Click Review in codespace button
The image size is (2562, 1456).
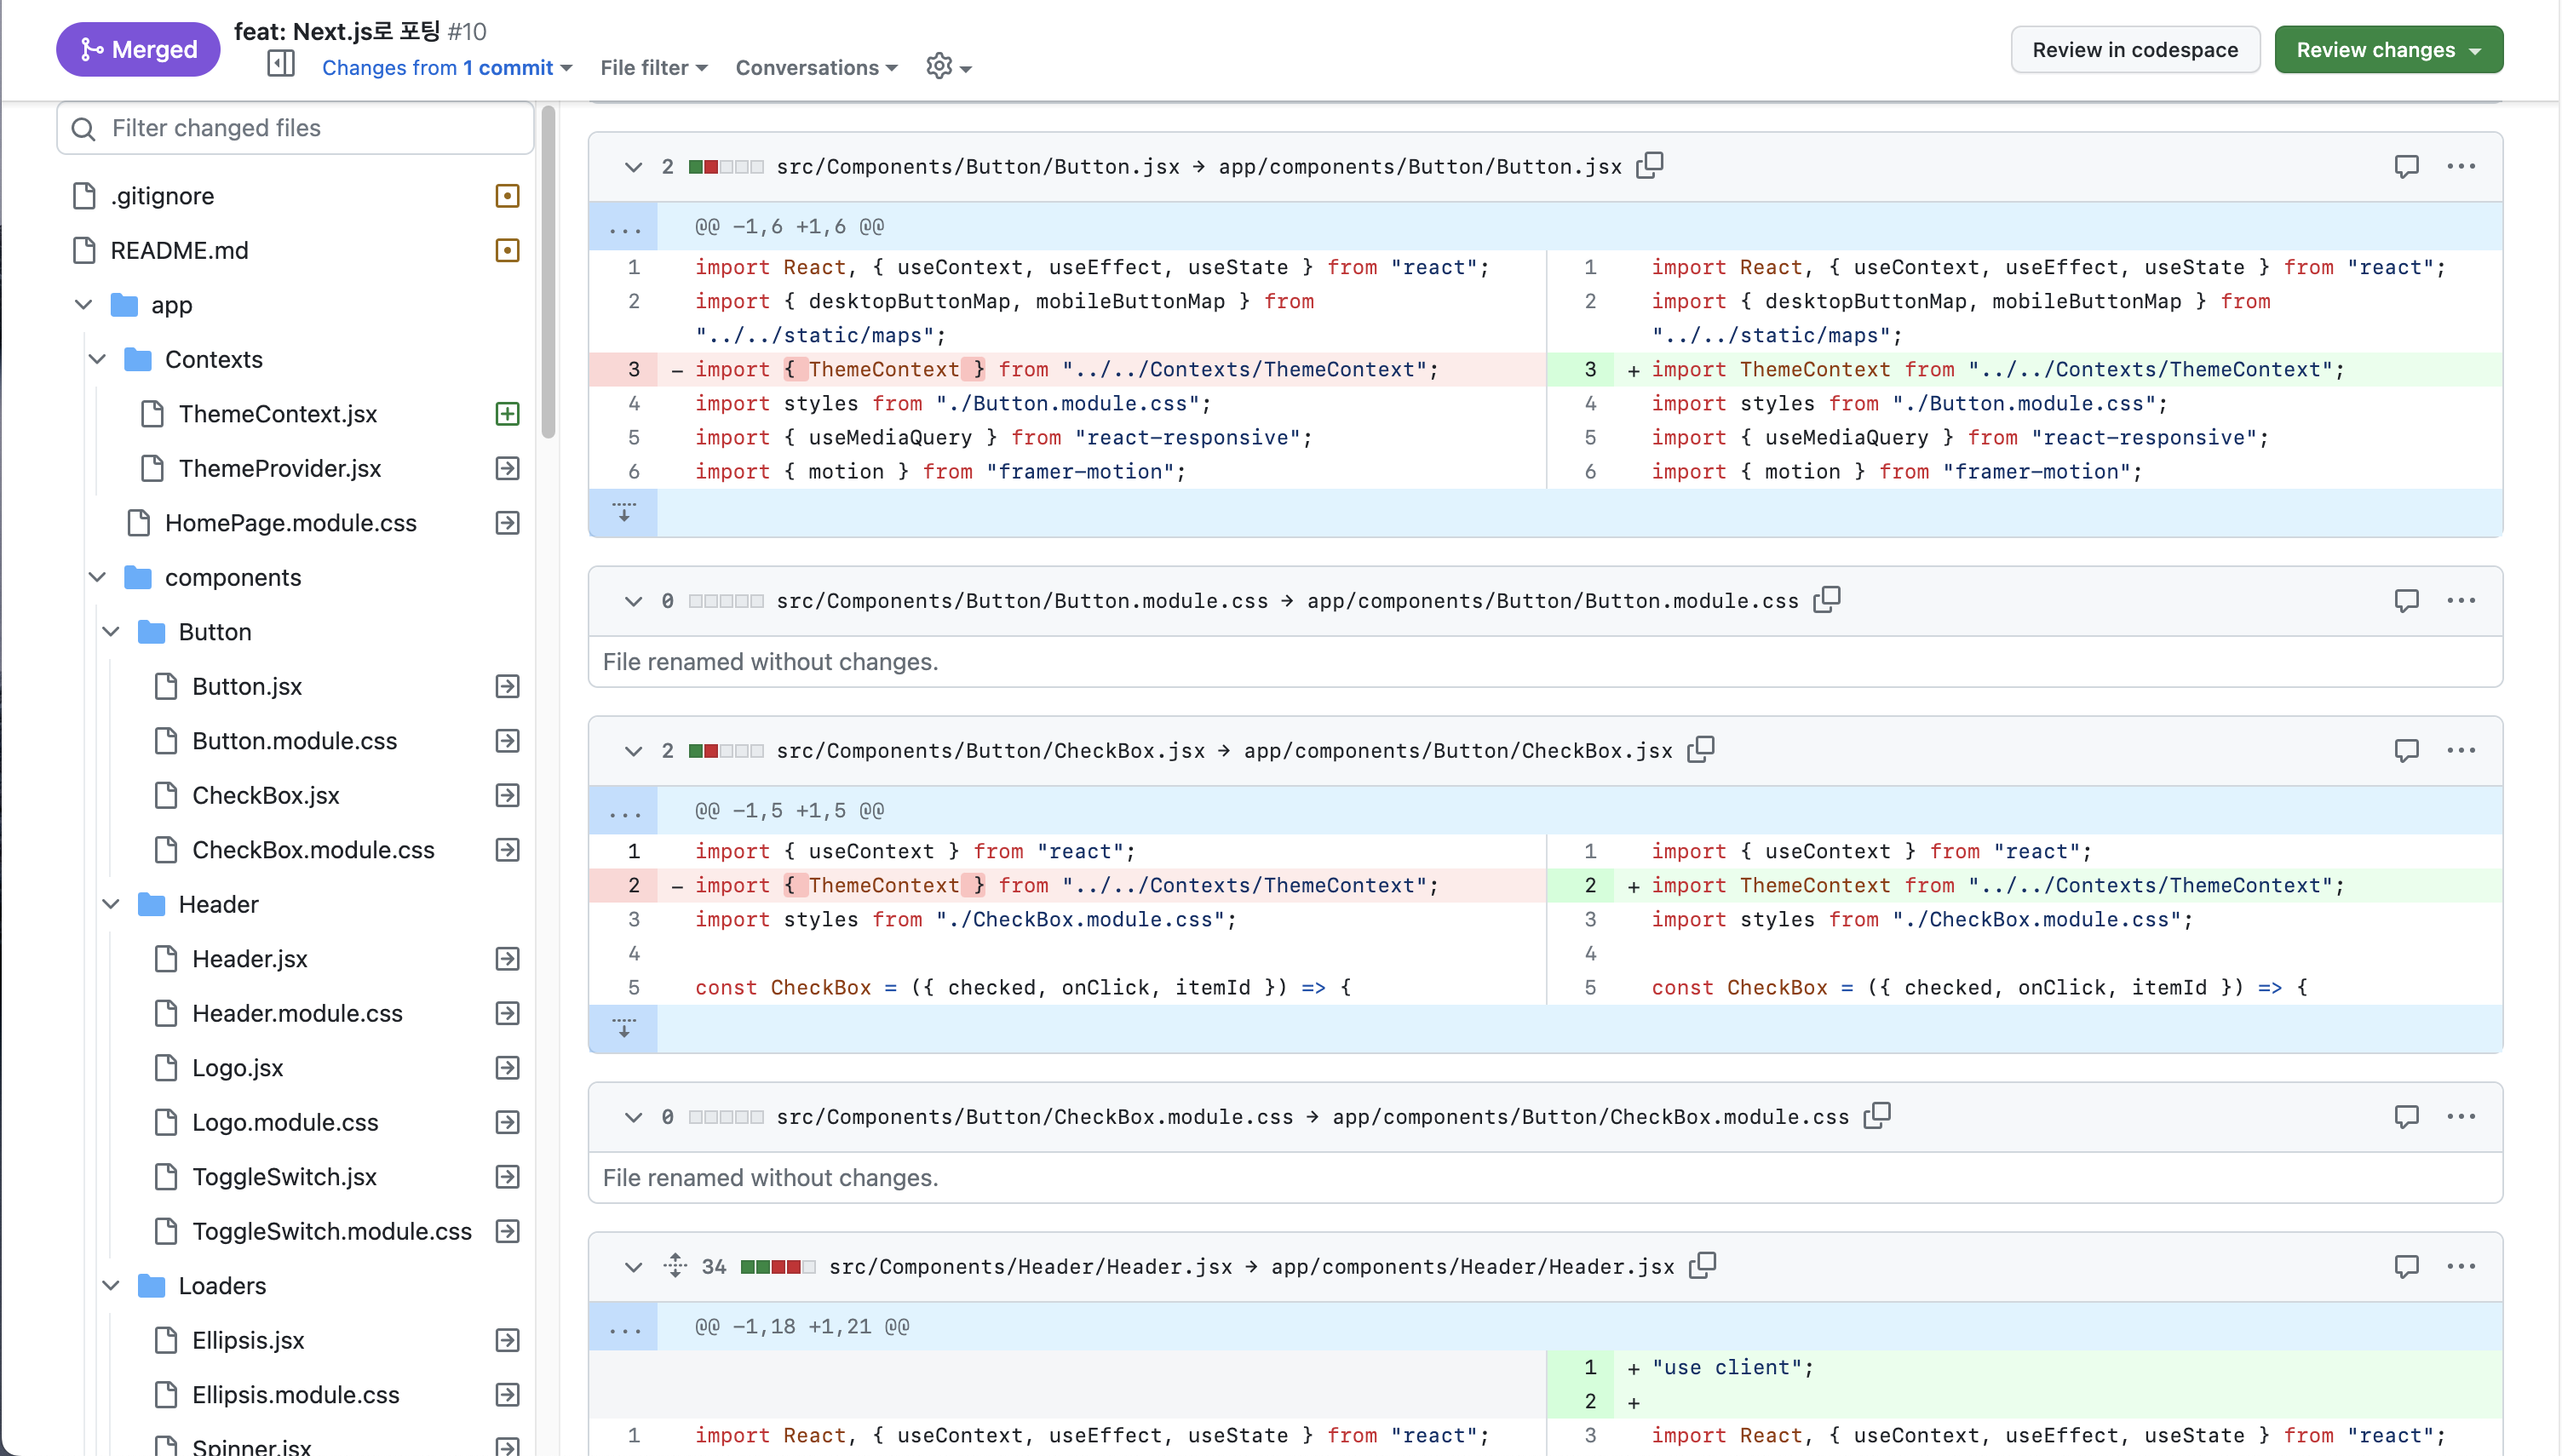(2134, 50)
